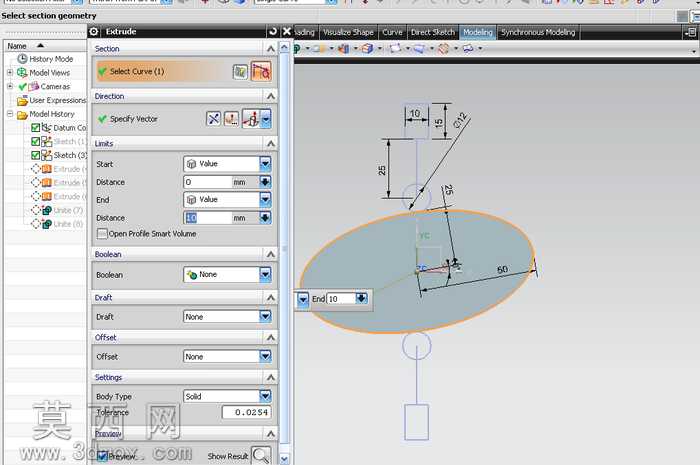Click the on-screen End value box
Viewport: 700px width, 465px height.
[x=341, y=299]
